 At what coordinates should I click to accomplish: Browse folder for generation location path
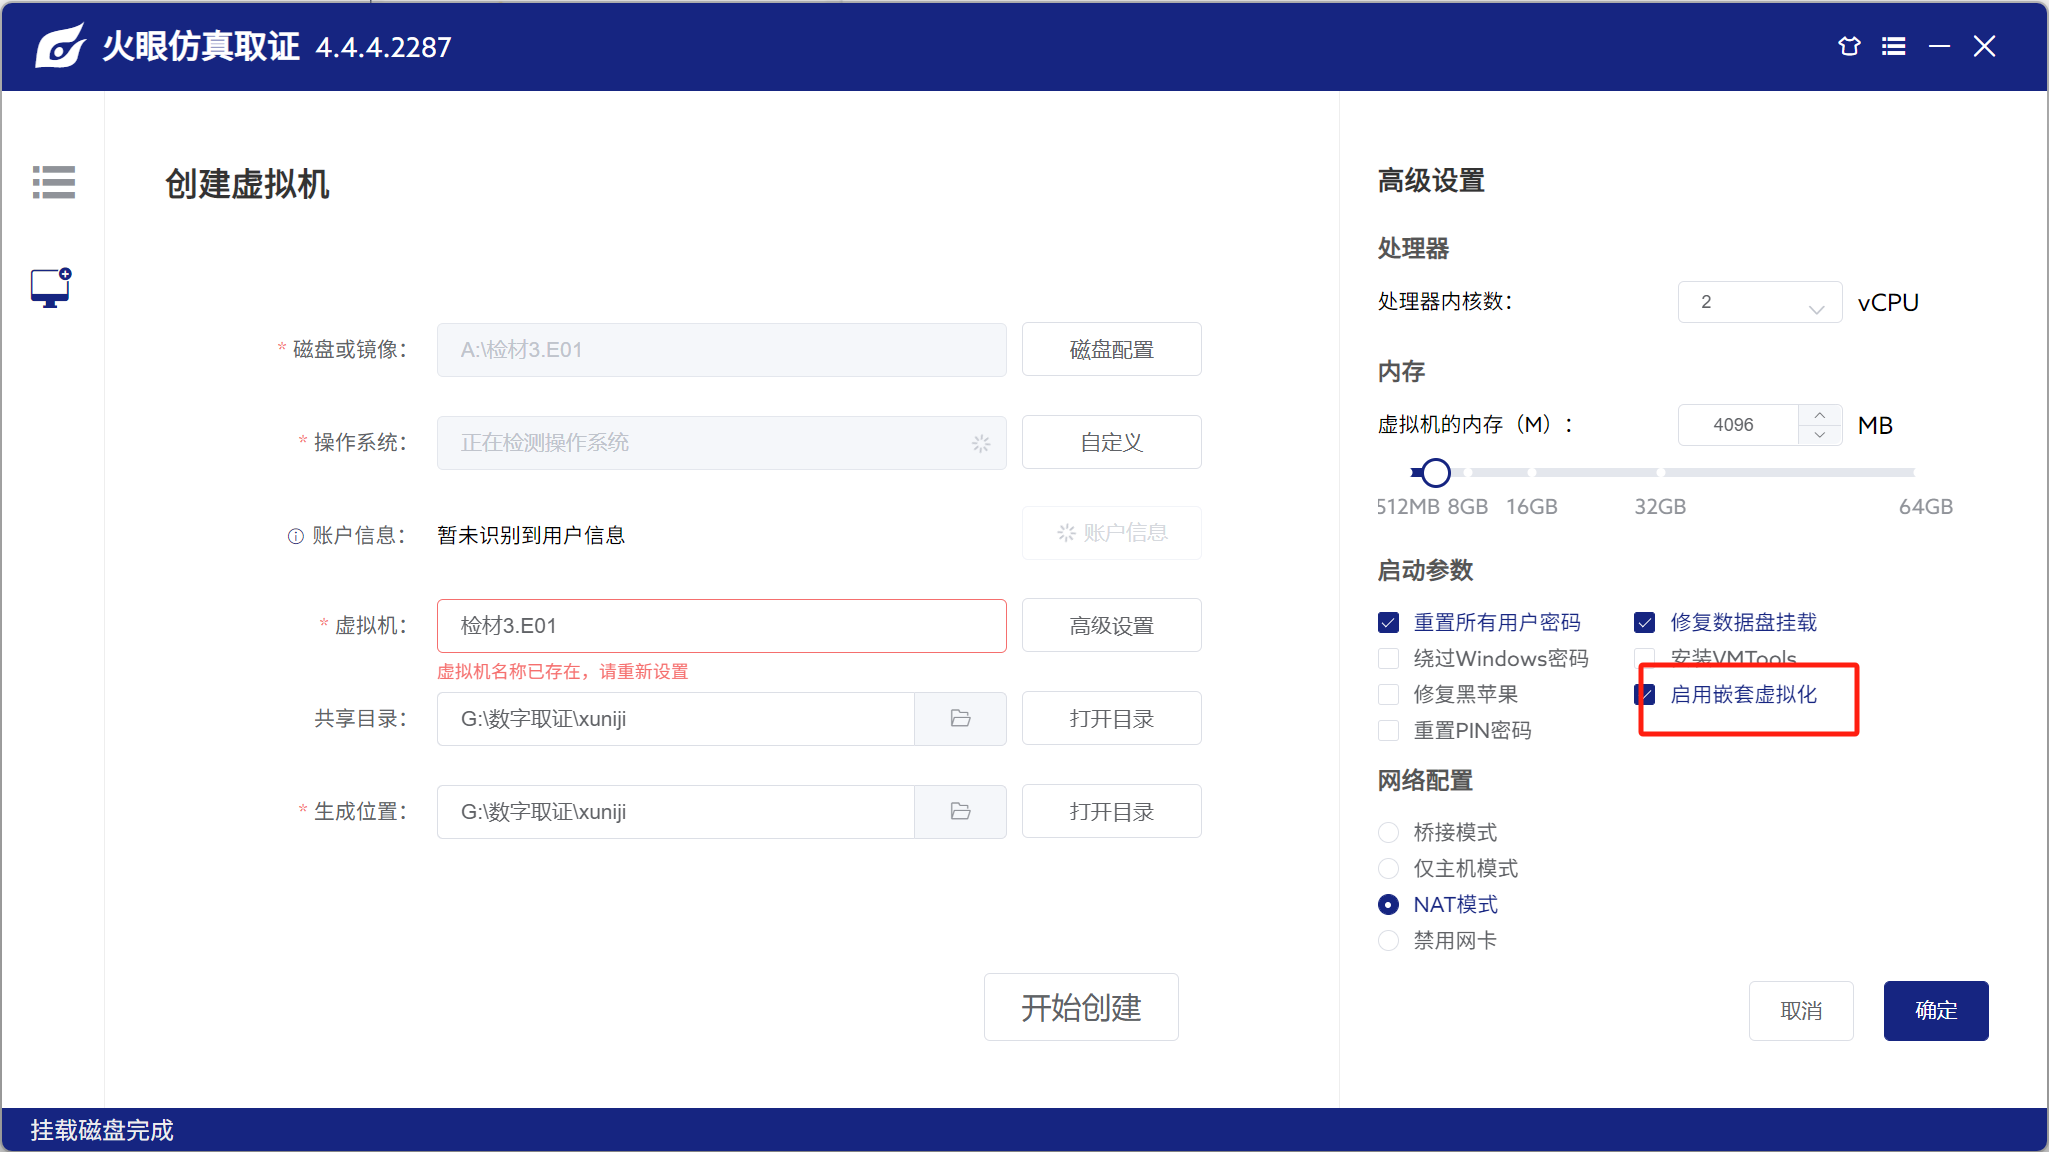[960, 812]
